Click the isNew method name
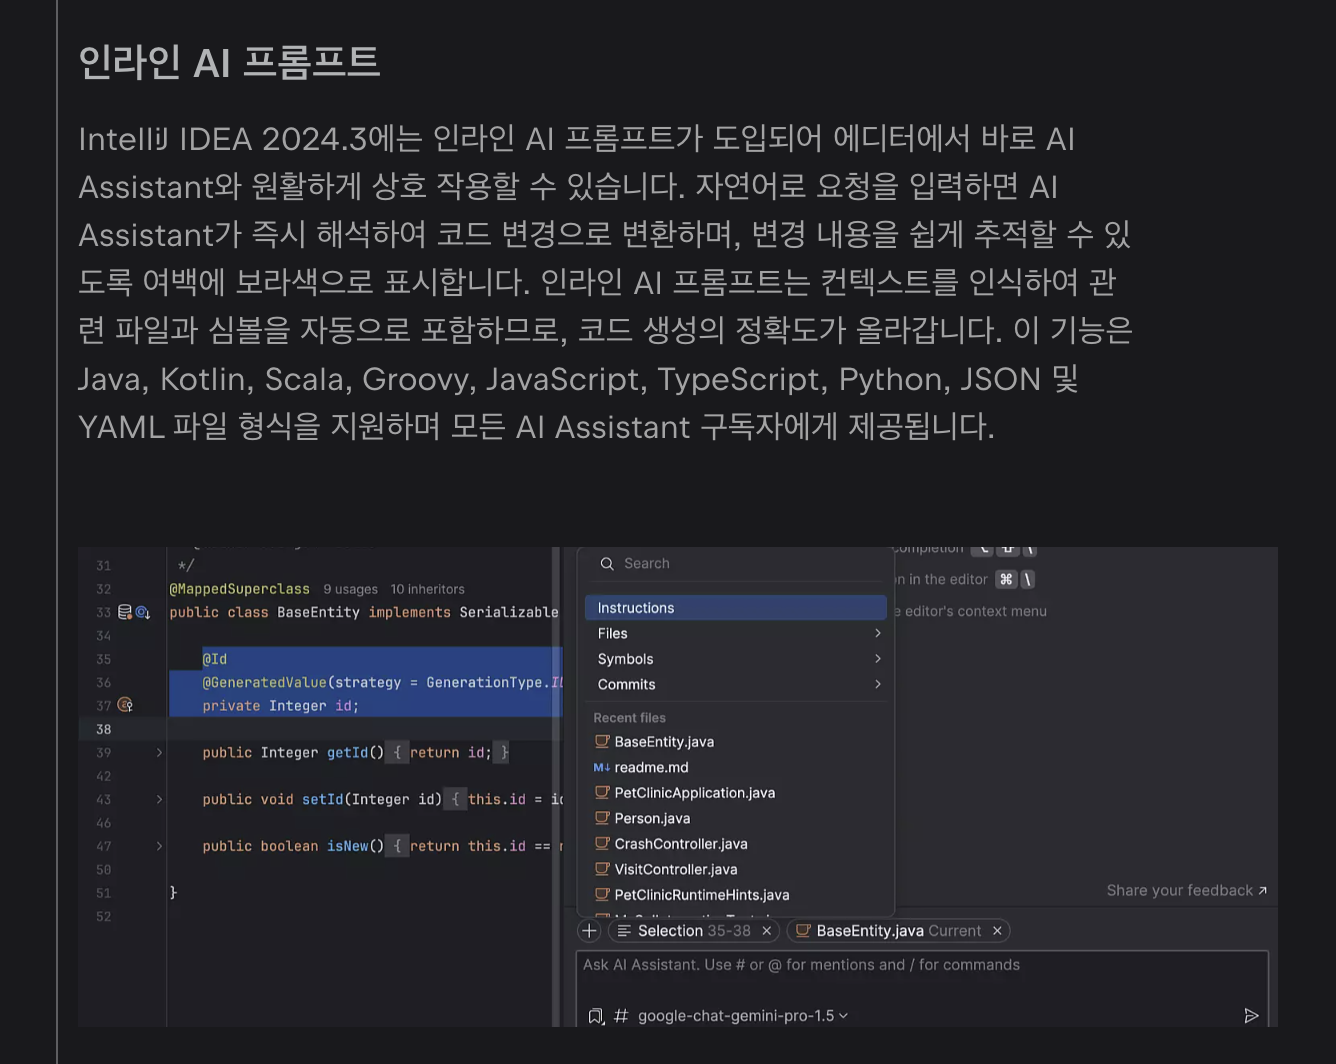Screen dimensions: 1336x1064 347,846
